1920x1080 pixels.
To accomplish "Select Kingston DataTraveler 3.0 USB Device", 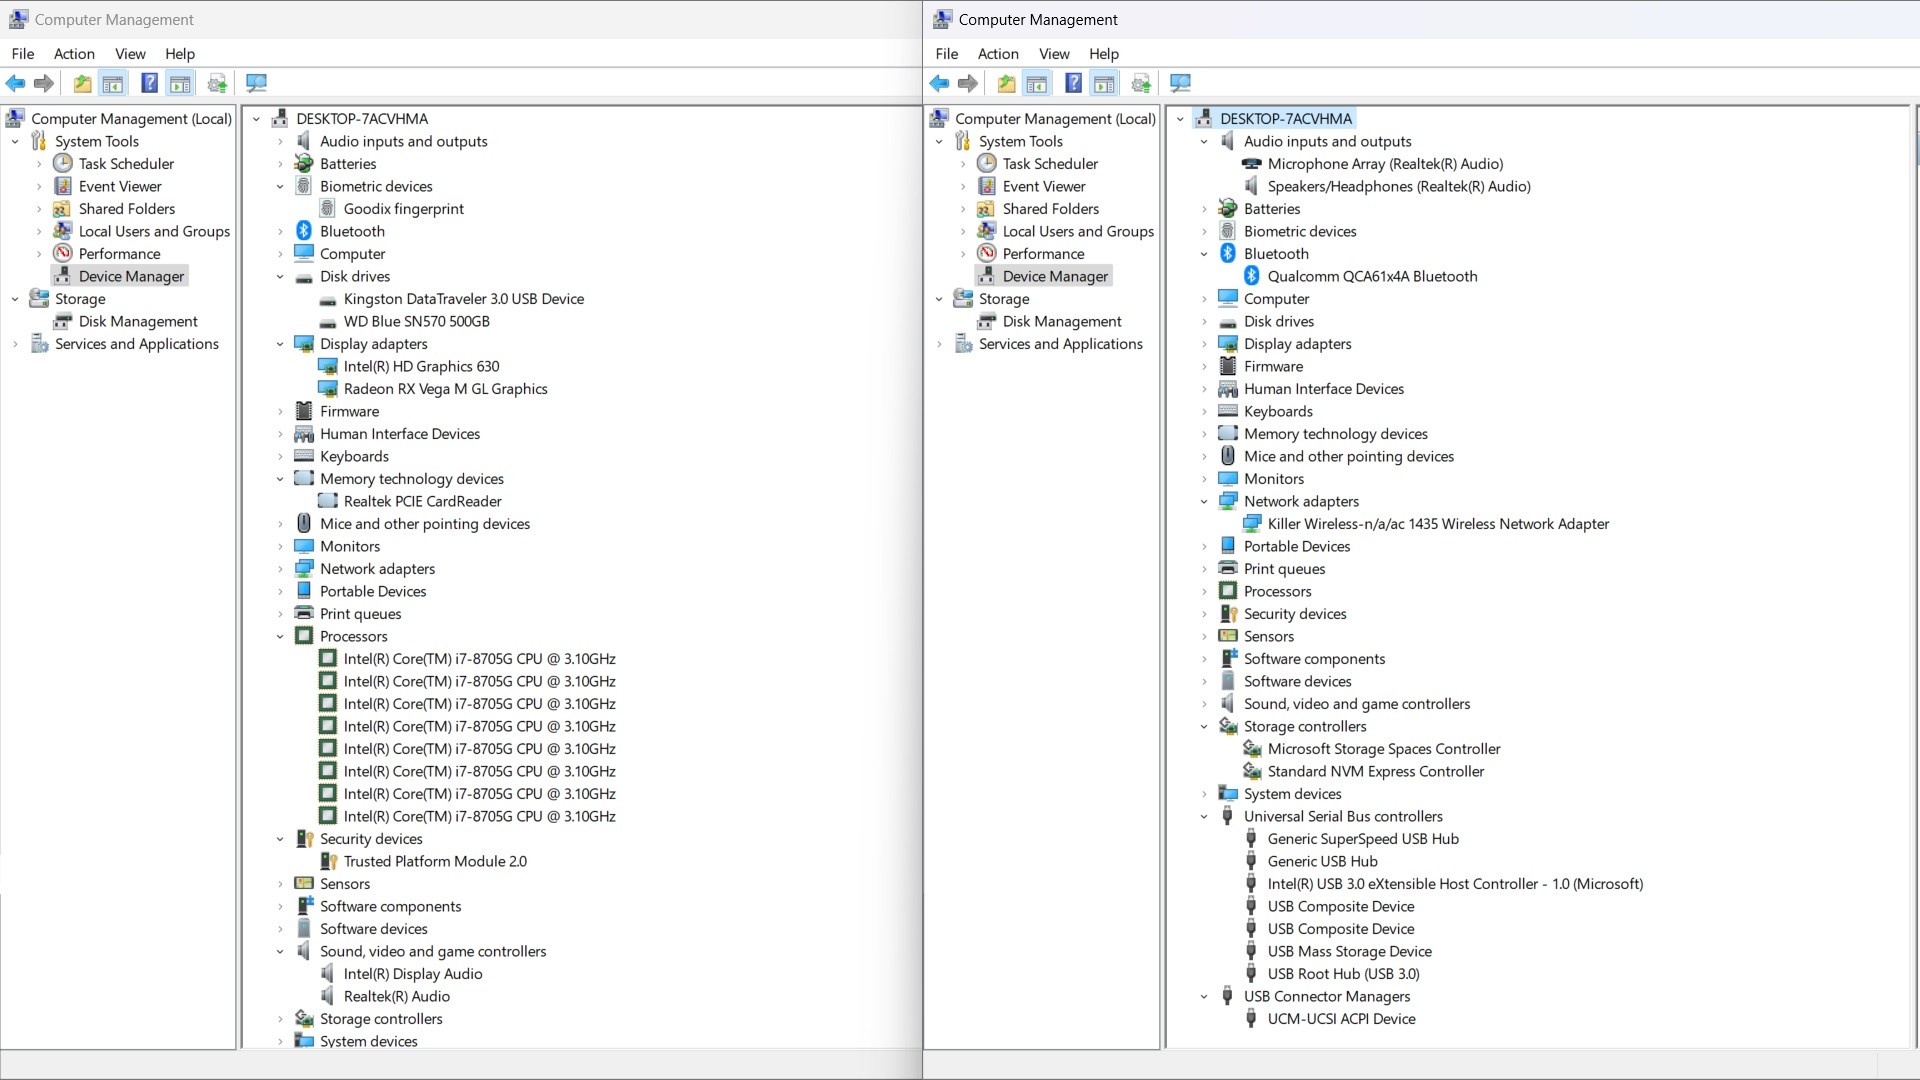I will [464, 299].
